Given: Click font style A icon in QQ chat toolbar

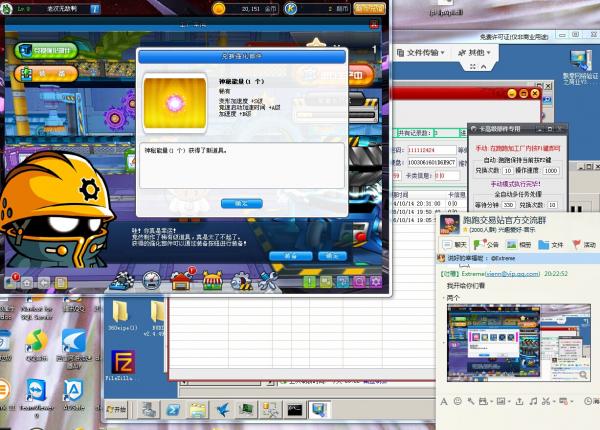Looking at the screenshot, I should (444, 401).
